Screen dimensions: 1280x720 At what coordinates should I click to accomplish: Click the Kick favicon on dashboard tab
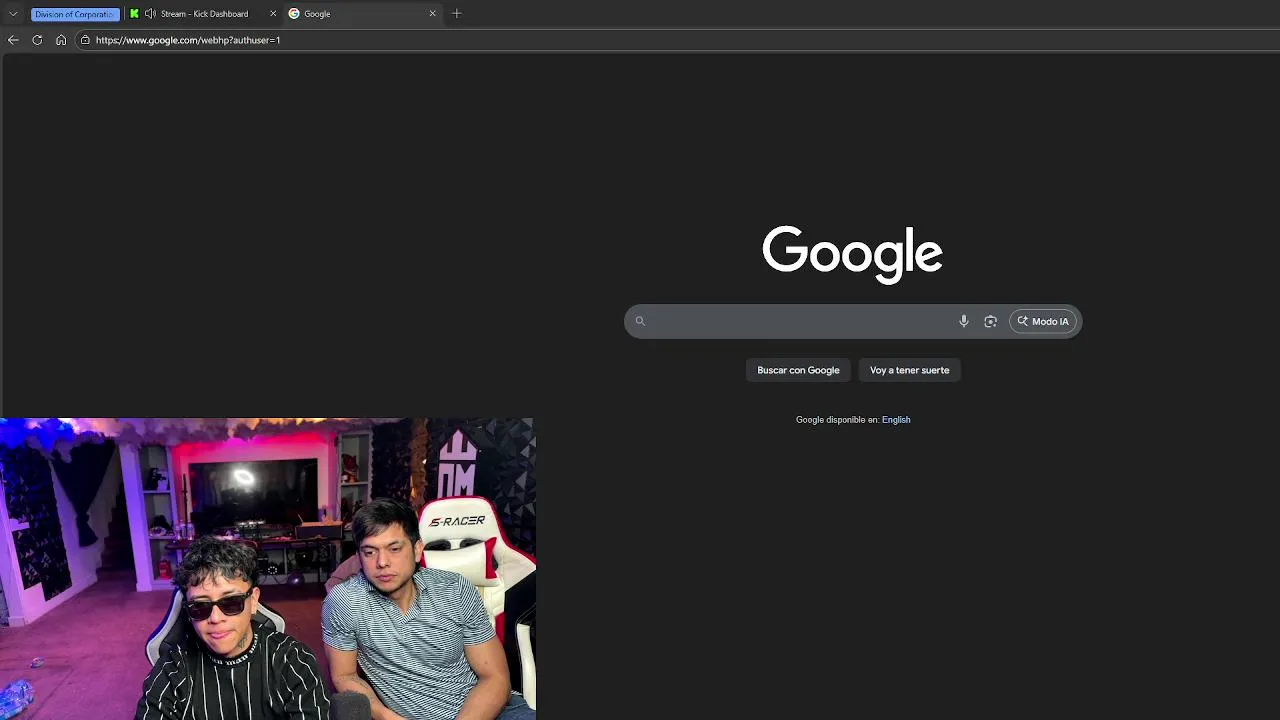coord(134,14)
